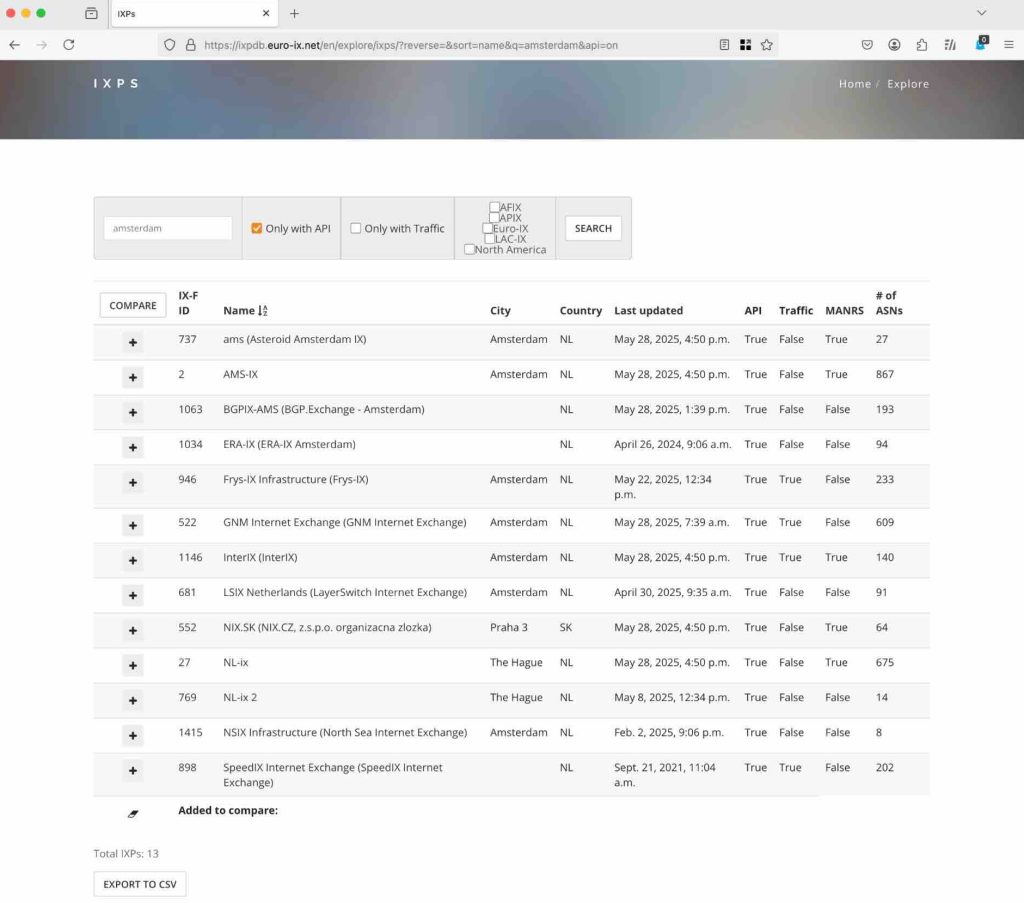Add BGPIX-AMS row to compare with plus
This screenshot has height=903, width=1024.
[133, 413]
